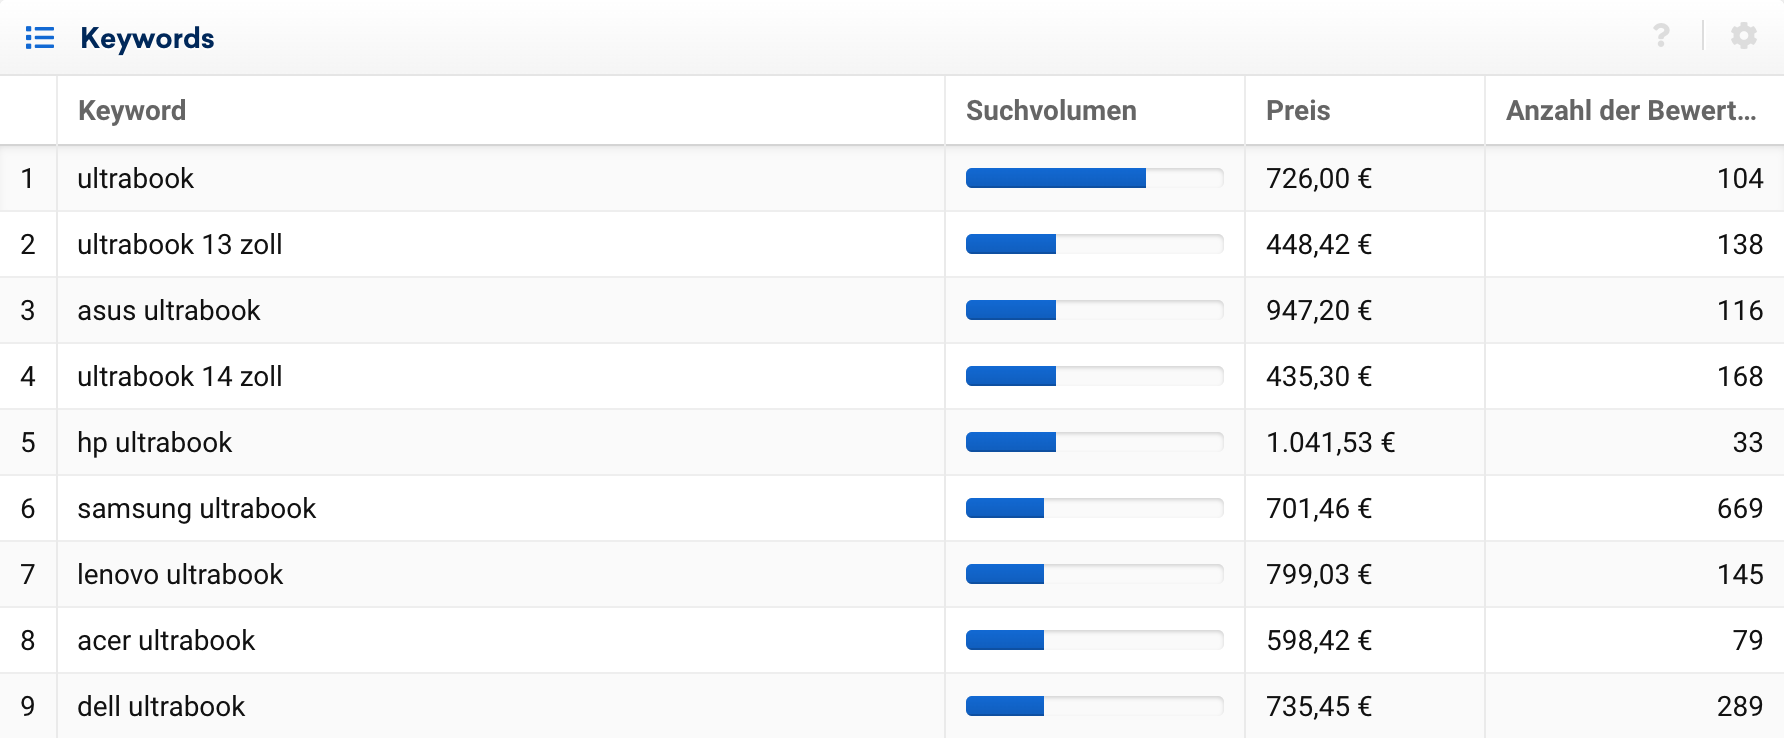Select the 'asus ultrabook' keyword
Screen dimensions: 1784x738
coord(169,310)
